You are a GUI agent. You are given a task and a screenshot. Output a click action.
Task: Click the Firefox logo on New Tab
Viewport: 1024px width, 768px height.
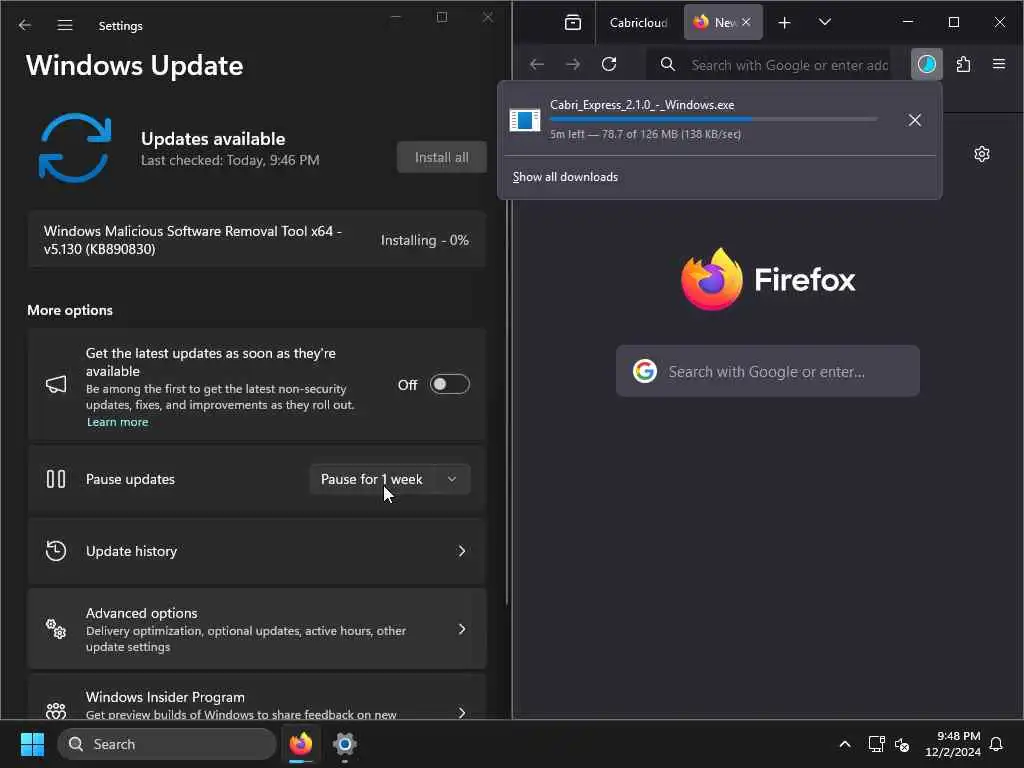[x=768, y=280]
